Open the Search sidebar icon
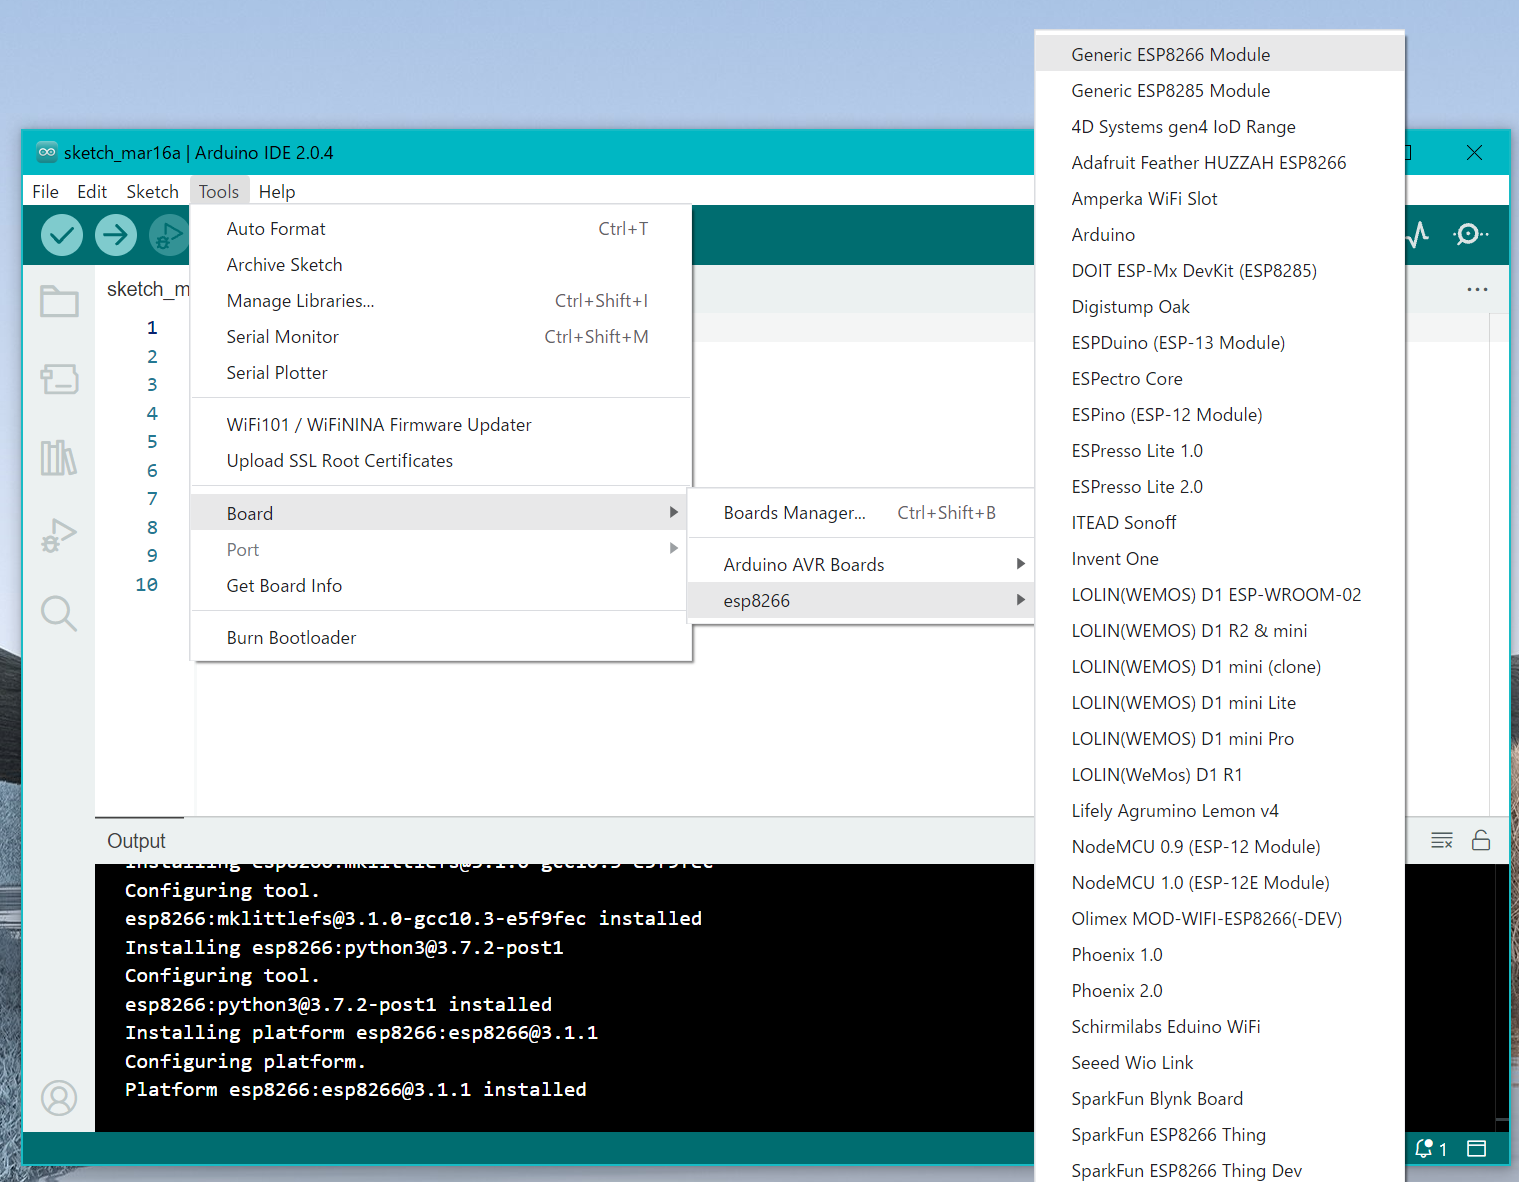This screenshot has height=1182, width=1519. pos(59,613)
